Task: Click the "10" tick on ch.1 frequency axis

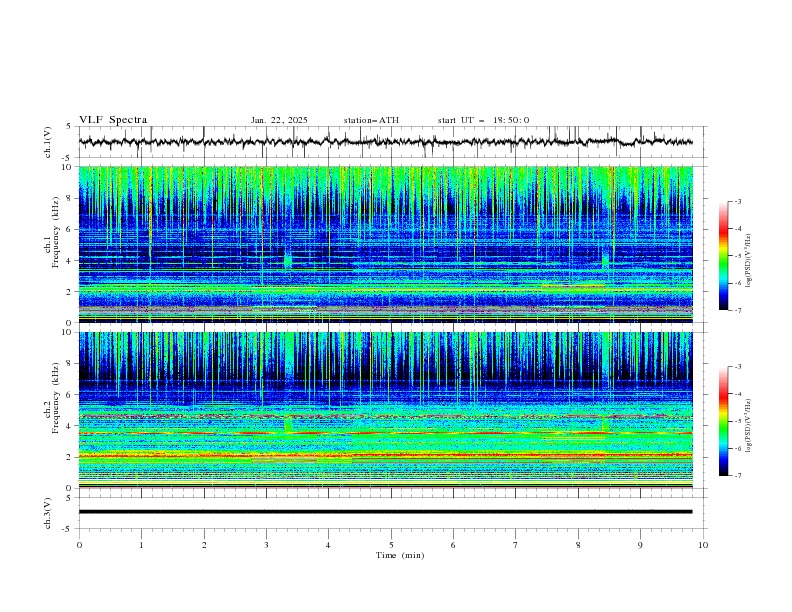Action: [x=69, y=167]
